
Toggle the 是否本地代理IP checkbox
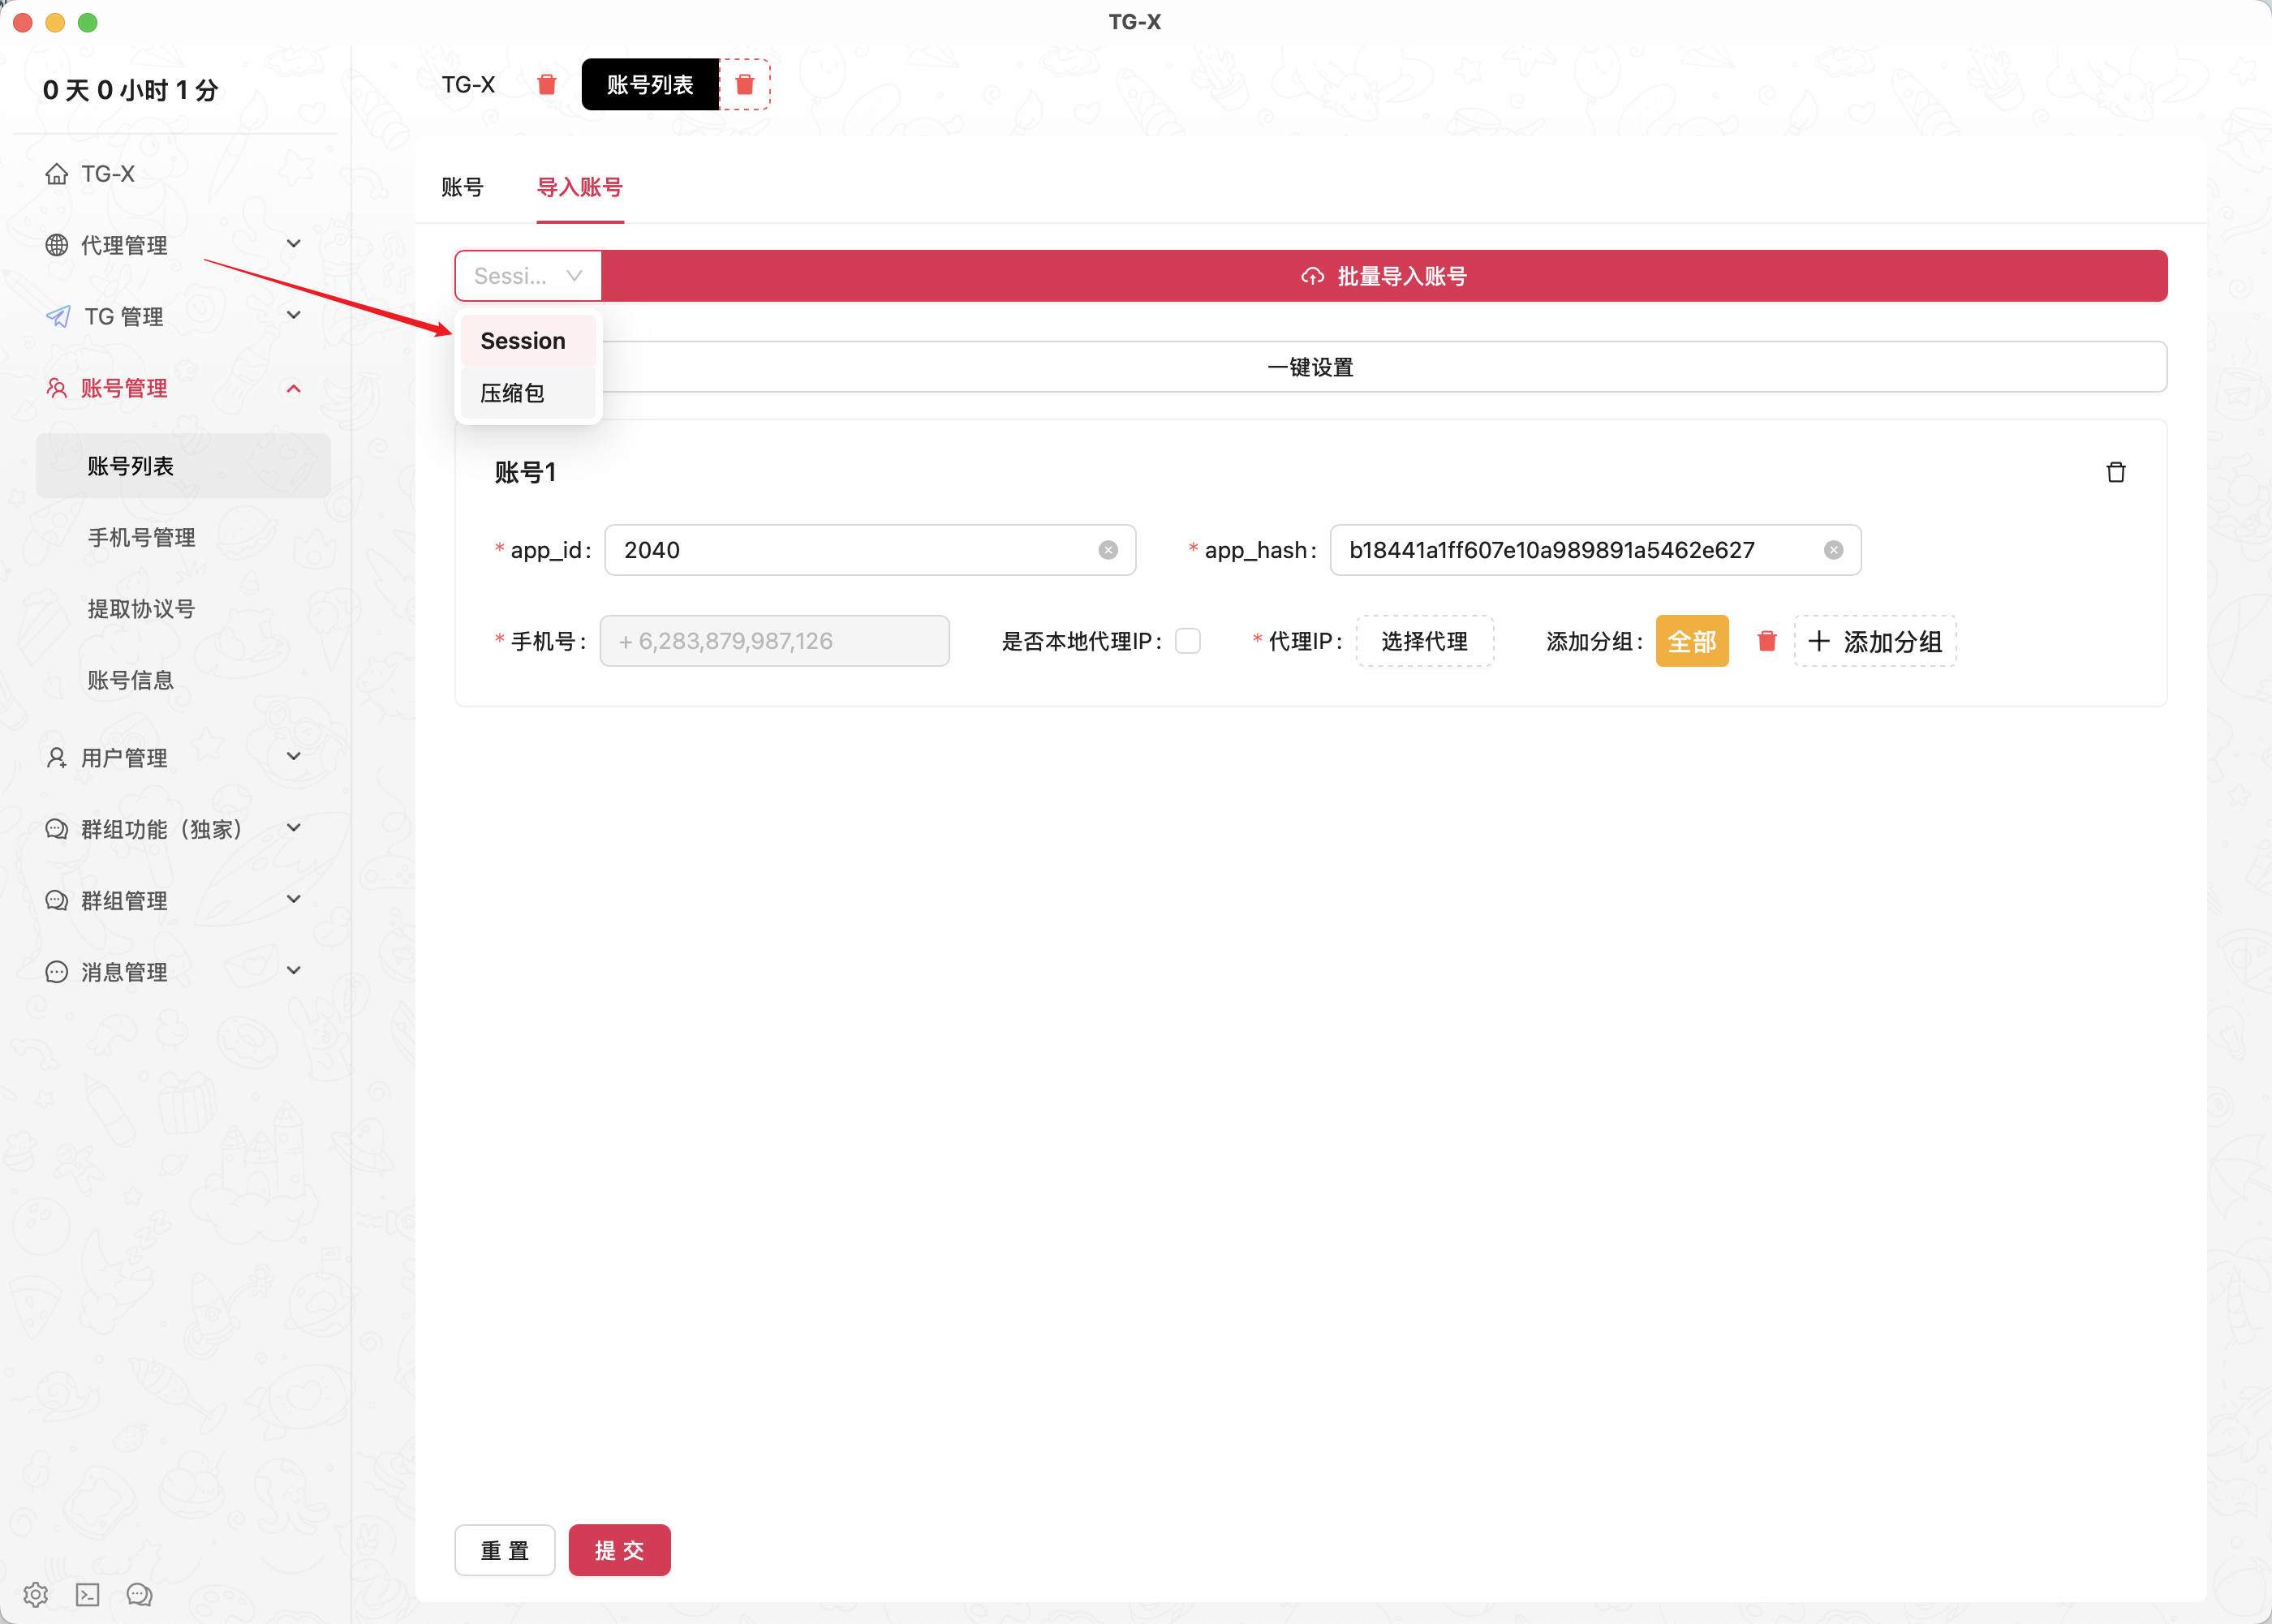click(x=1188, y=641)
